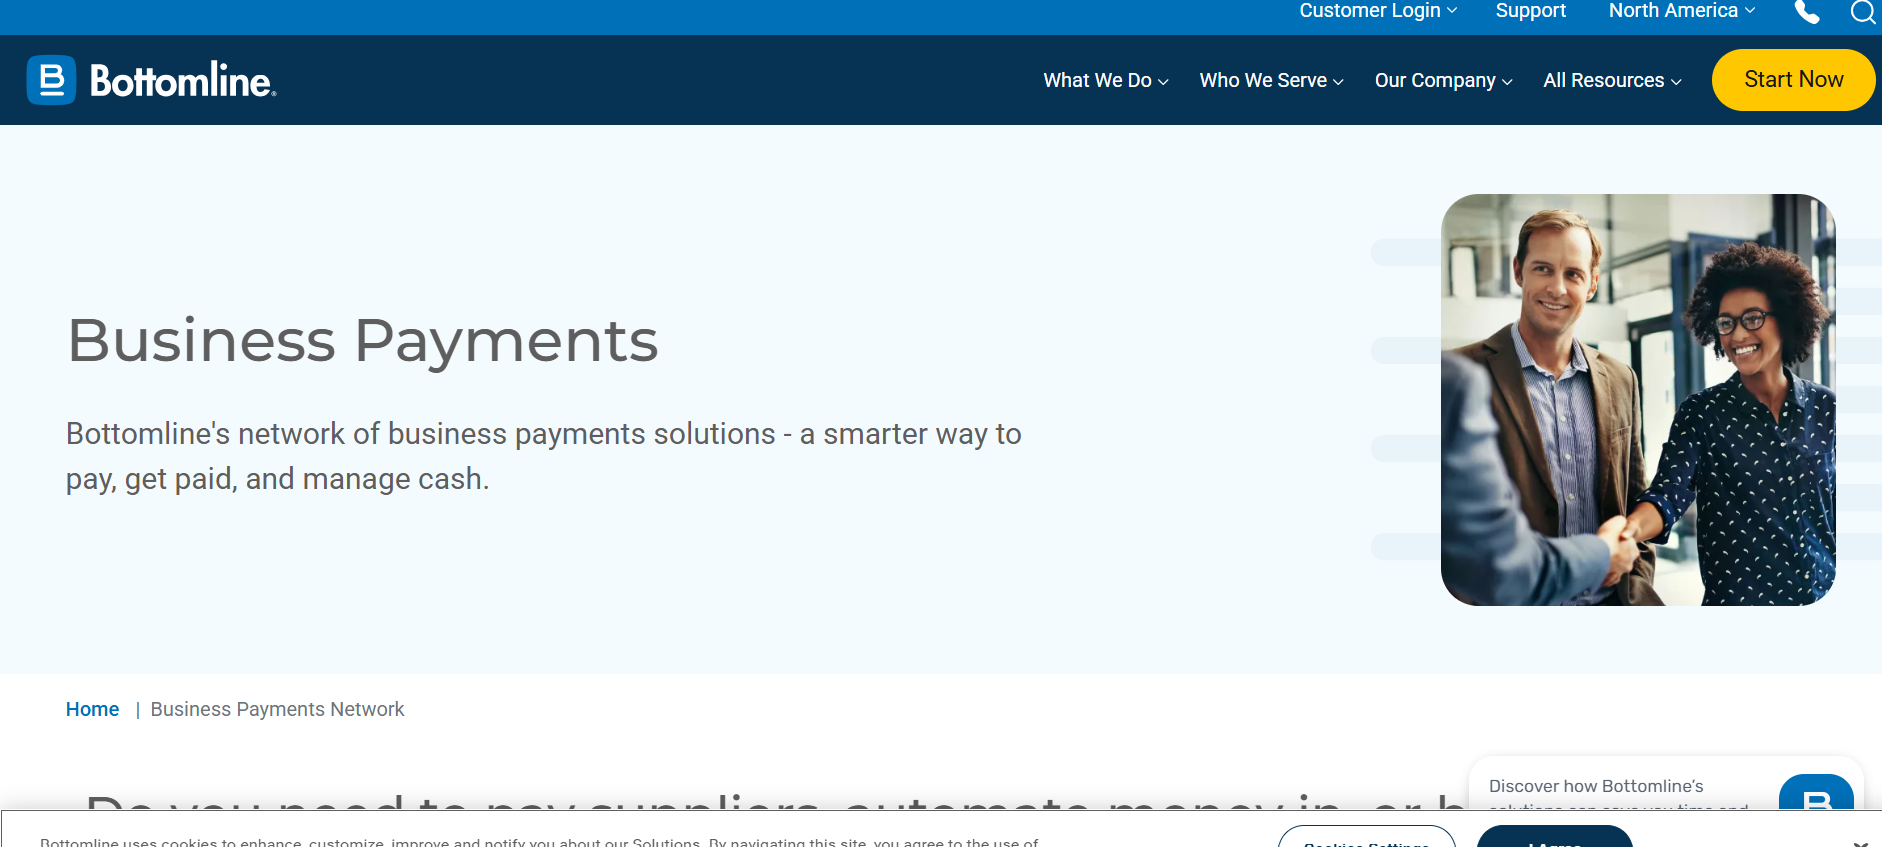Click the Business Payments Network breadcrumb text
This screenshot has height=847, width=1882.
[278, 709]
